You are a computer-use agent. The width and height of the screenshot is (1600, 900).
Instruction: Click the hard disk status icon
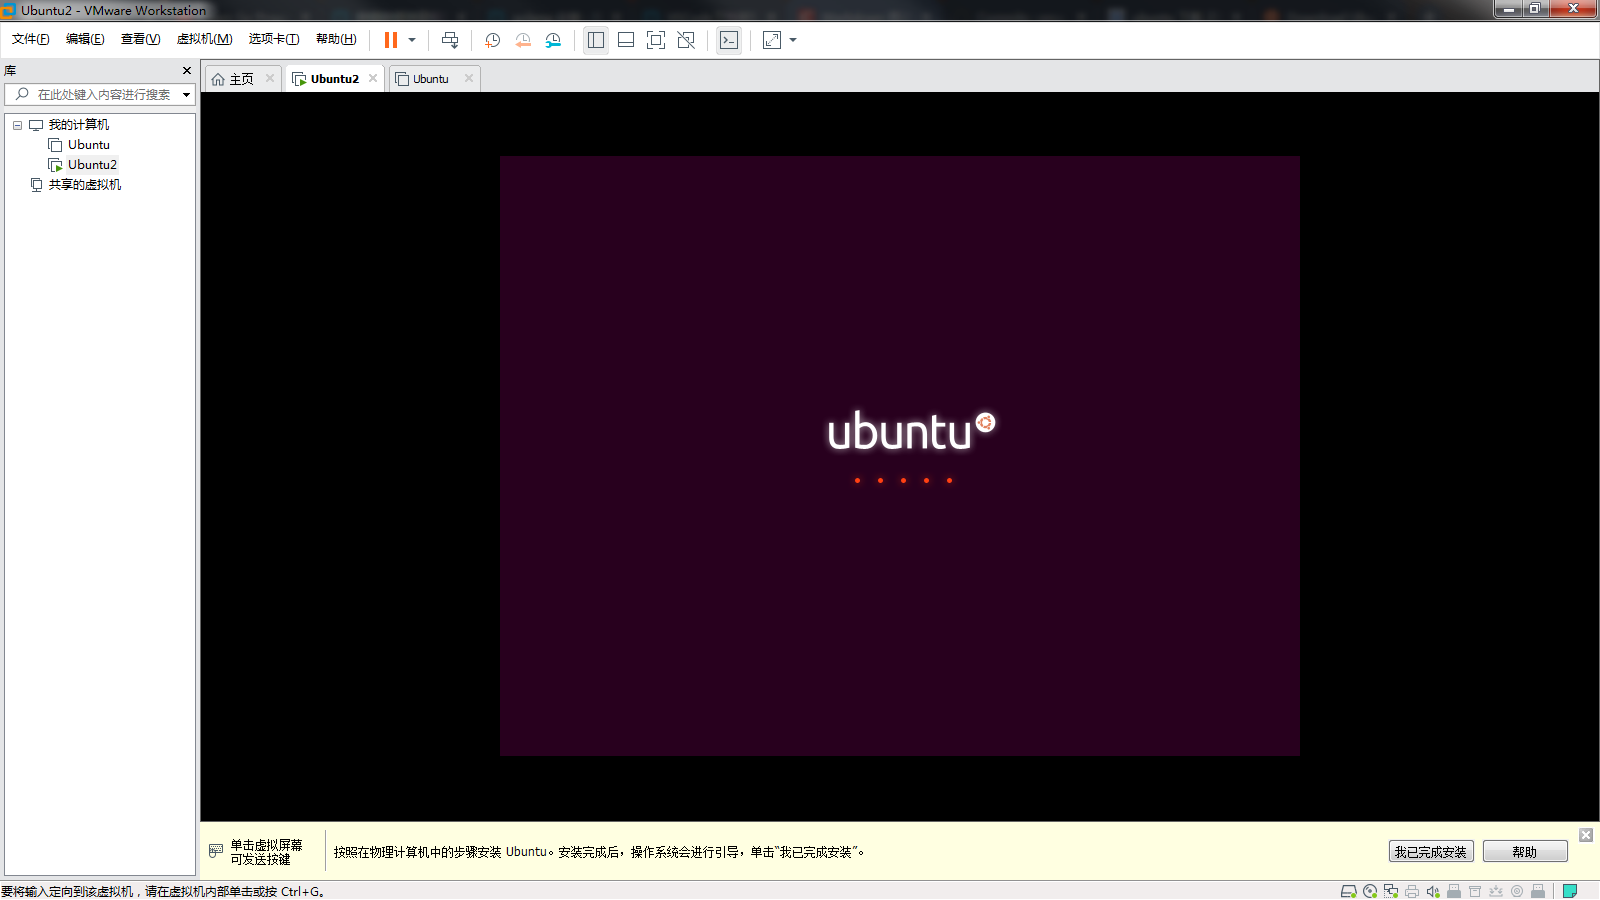coord(1349,891)
